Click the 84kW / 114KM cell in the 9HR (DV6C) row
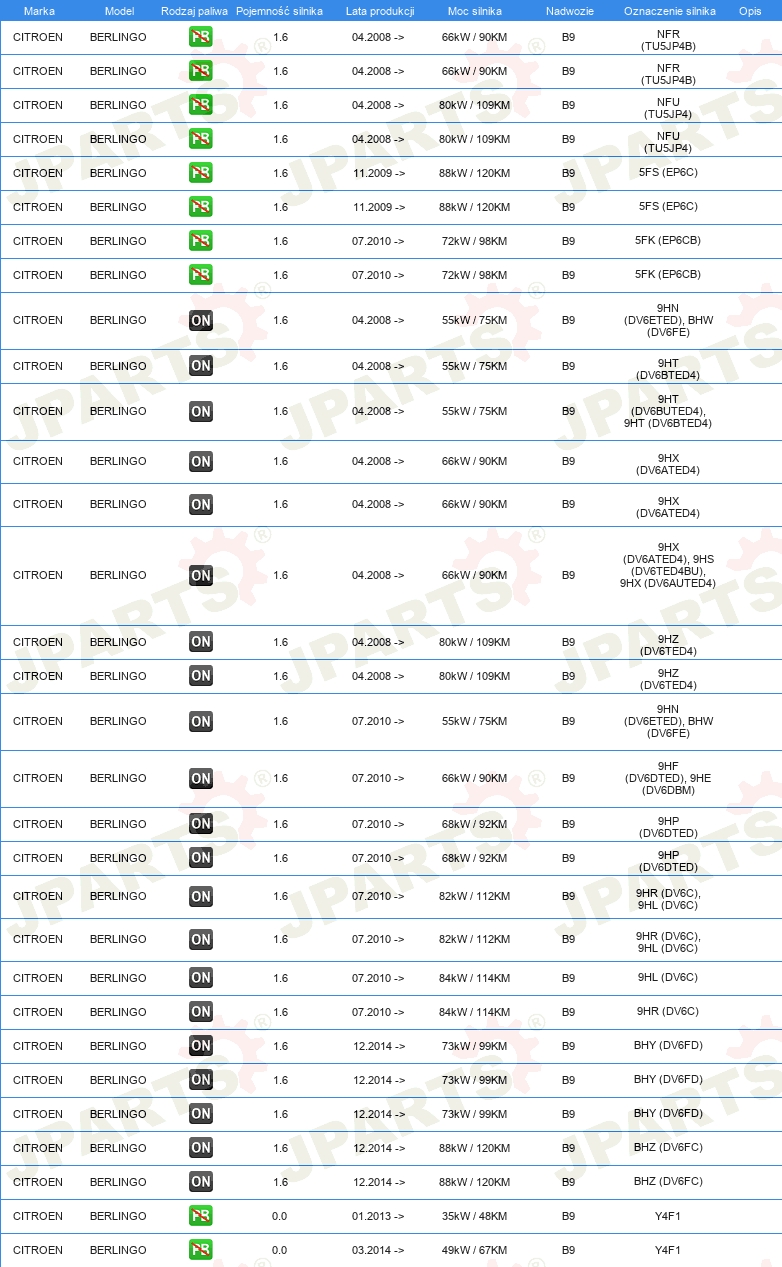Screen dimensions: 782x1267 tap(474, 1012)
